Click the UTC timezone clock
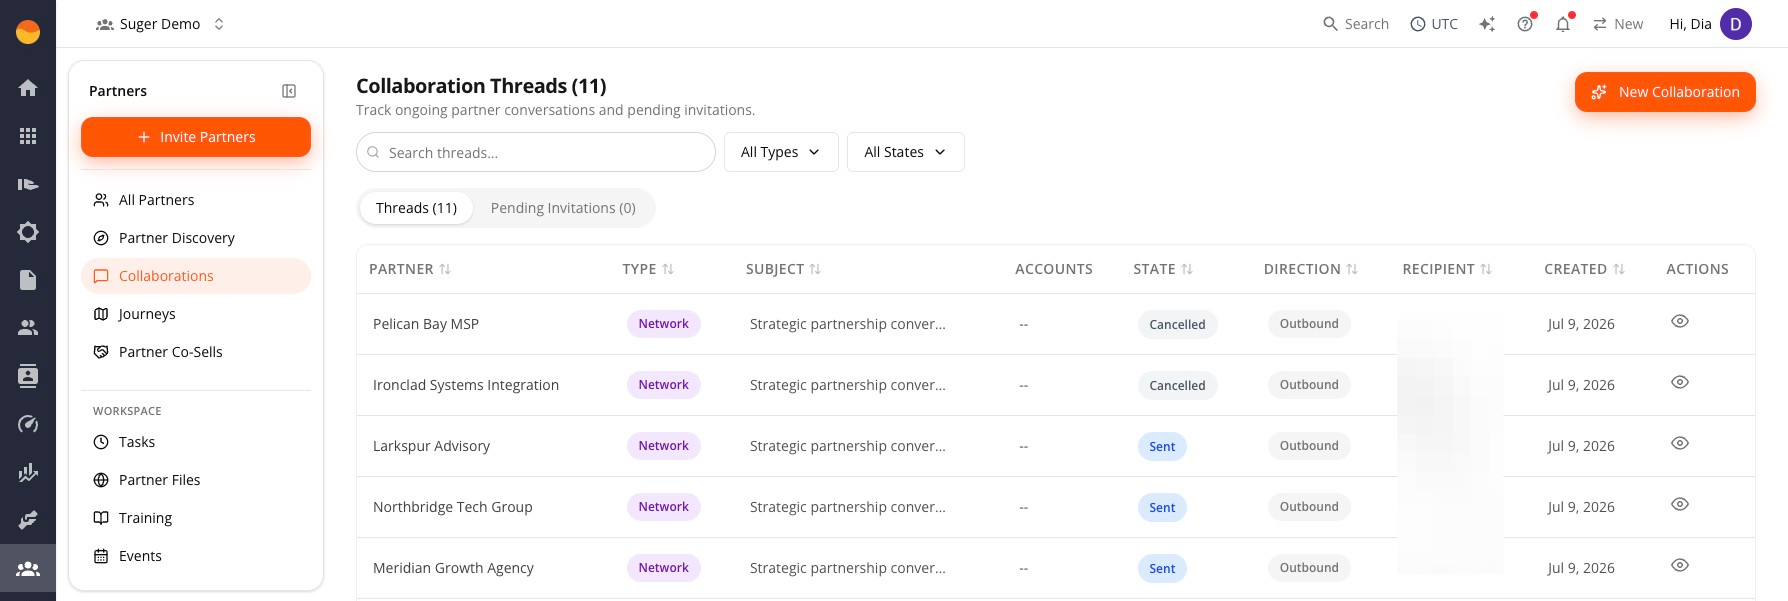The image size is (1788, 601). point(1434,24)
